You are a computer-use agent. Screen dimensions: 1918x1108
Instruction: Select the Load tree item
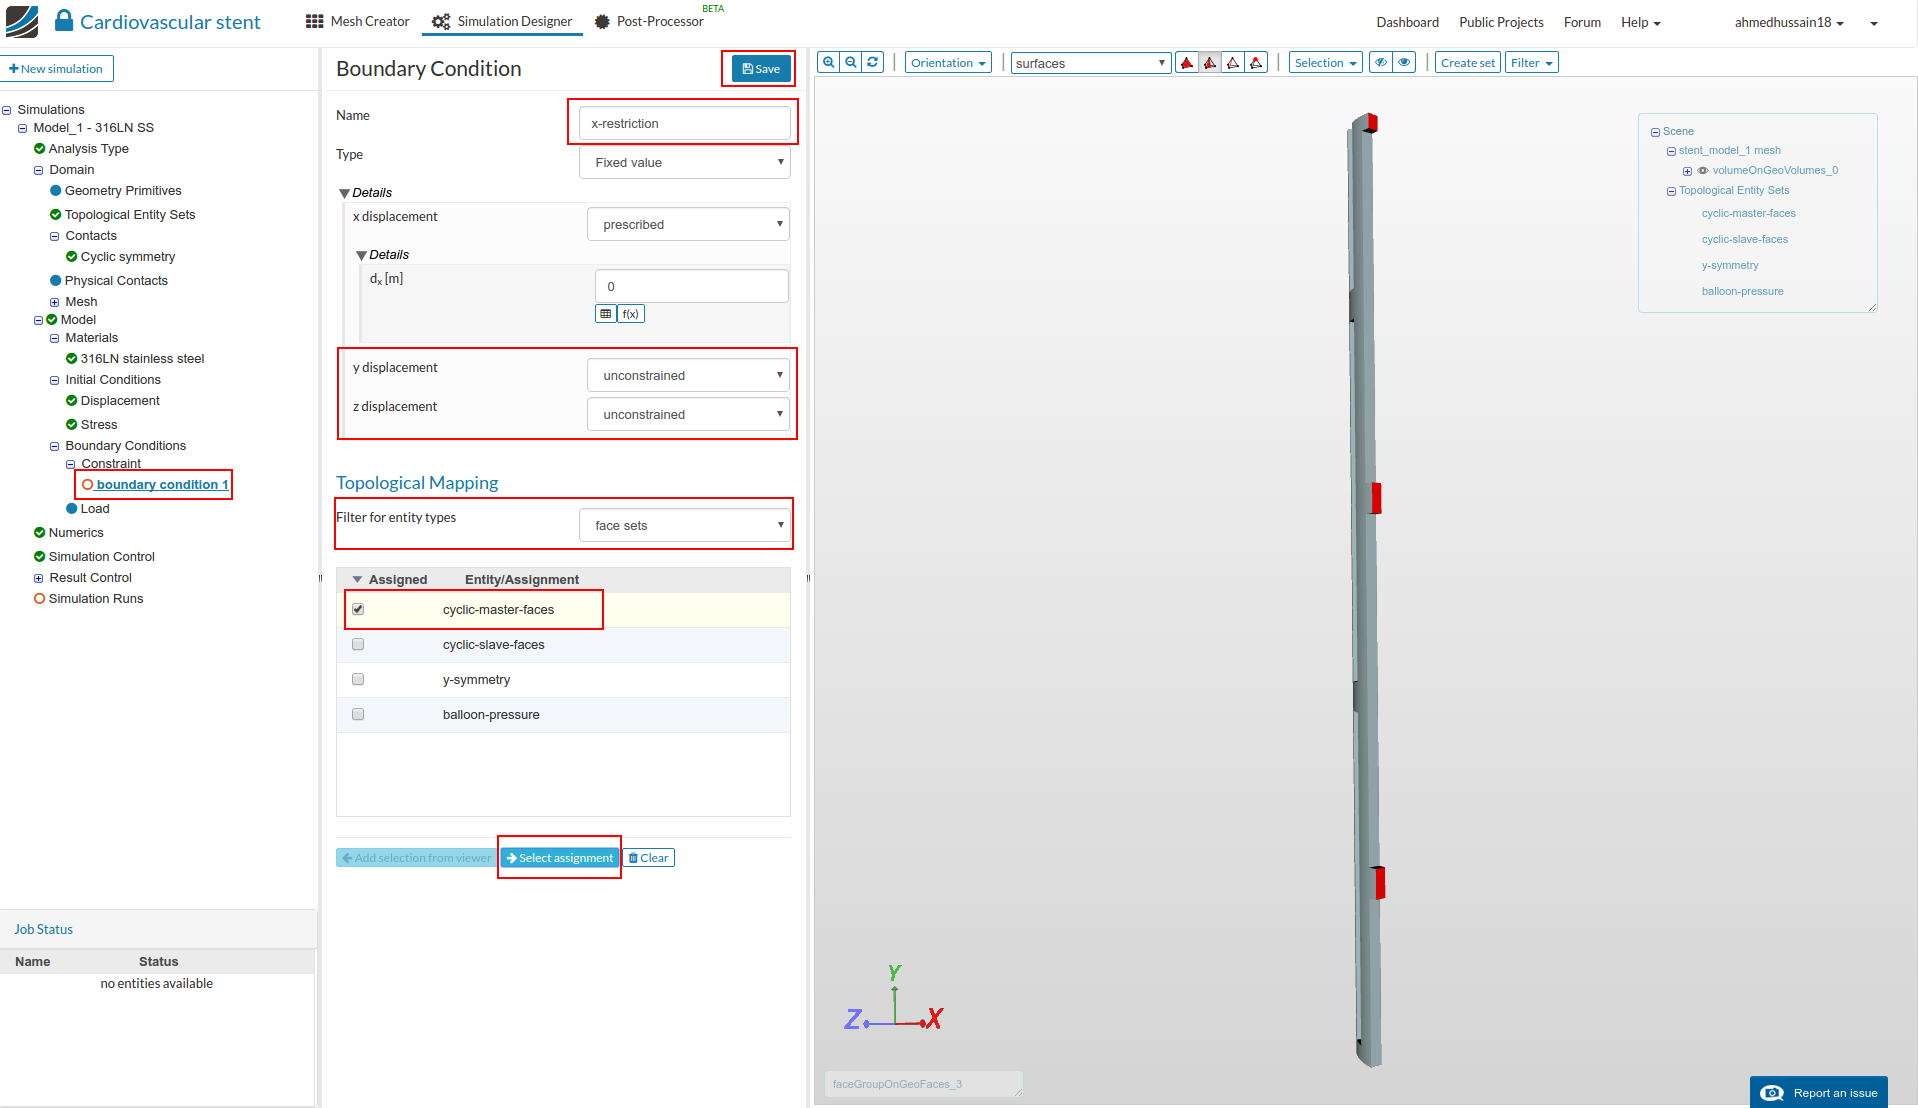[88, 509]
